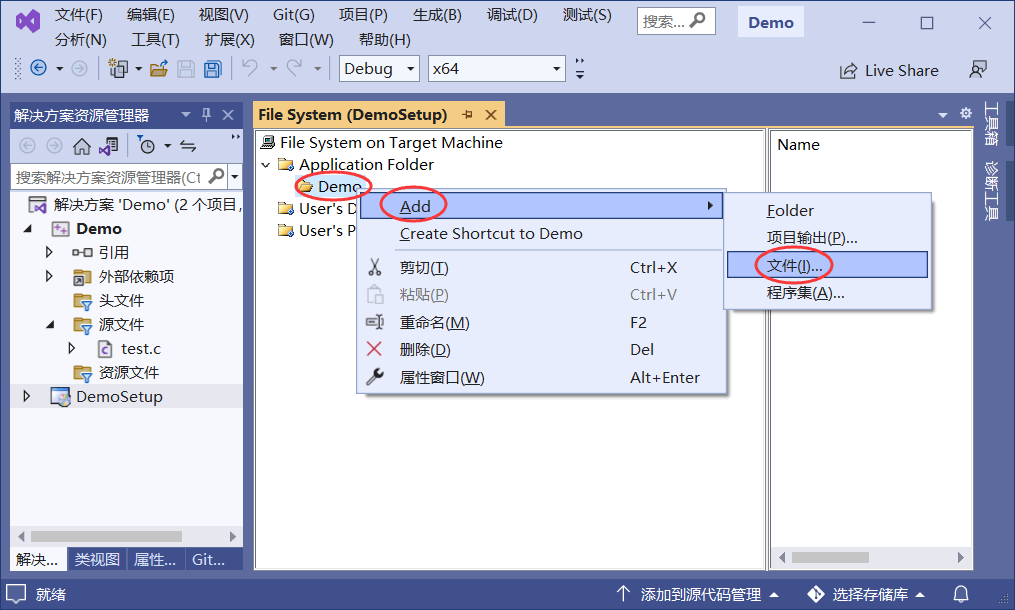Viewport: 1015px width, 610px height.
Task: Choose Create Shortcut to Demo
Action: coord(490,234)
